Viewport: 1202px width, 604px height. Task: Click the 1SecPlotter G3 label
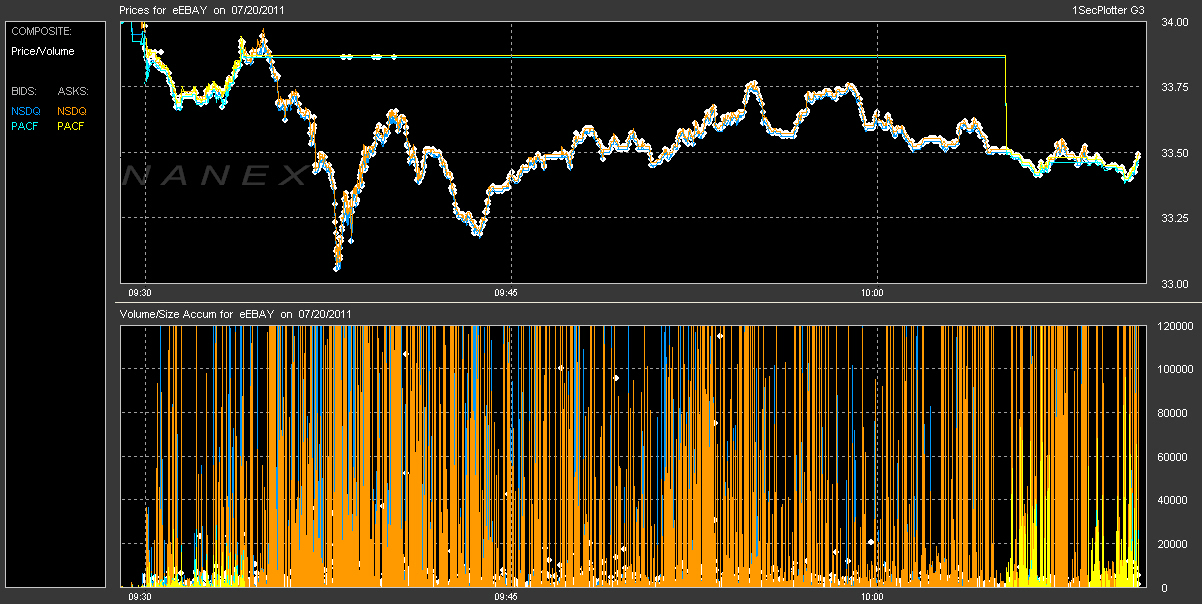coord(1108,9)
